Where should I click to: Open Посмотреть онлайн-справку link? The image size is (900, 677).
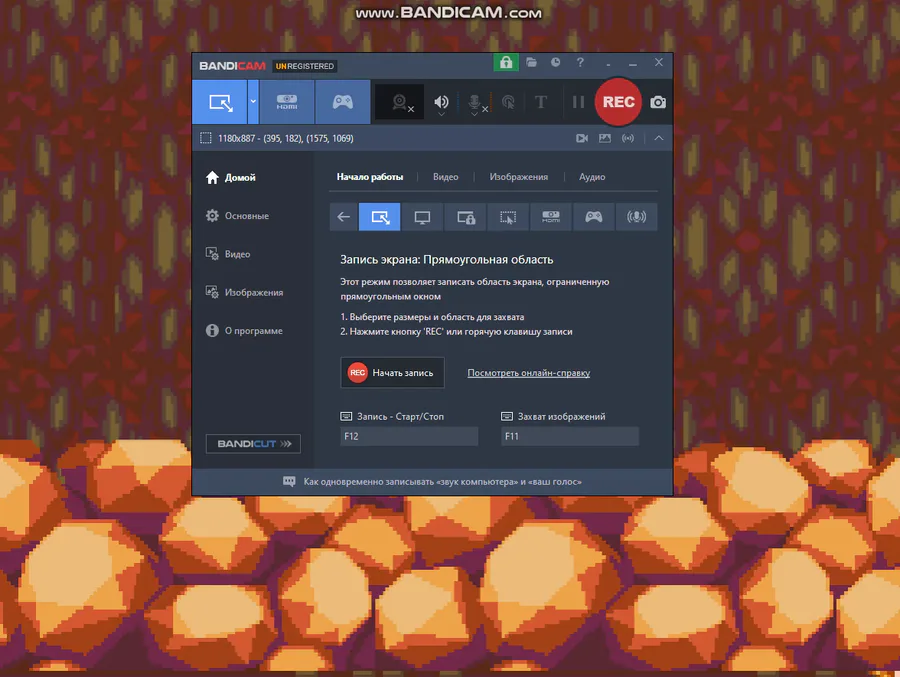pos(529,373)
